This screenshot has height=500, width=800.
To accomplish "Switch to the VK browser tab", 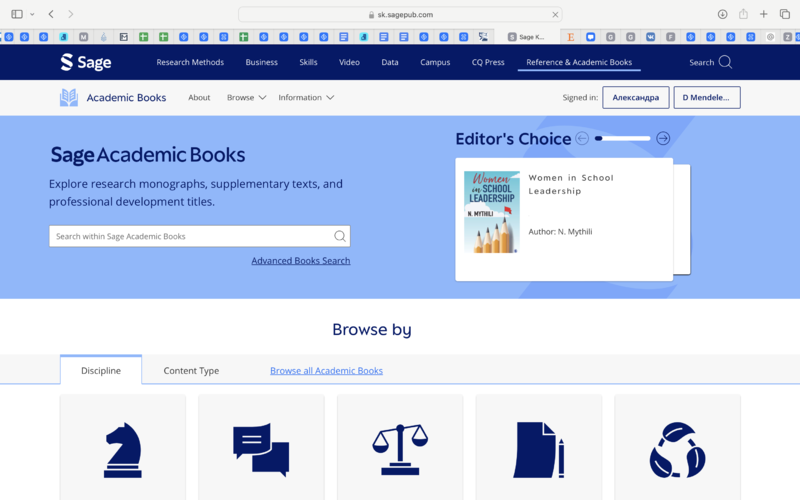I will [x=651, y=37].
